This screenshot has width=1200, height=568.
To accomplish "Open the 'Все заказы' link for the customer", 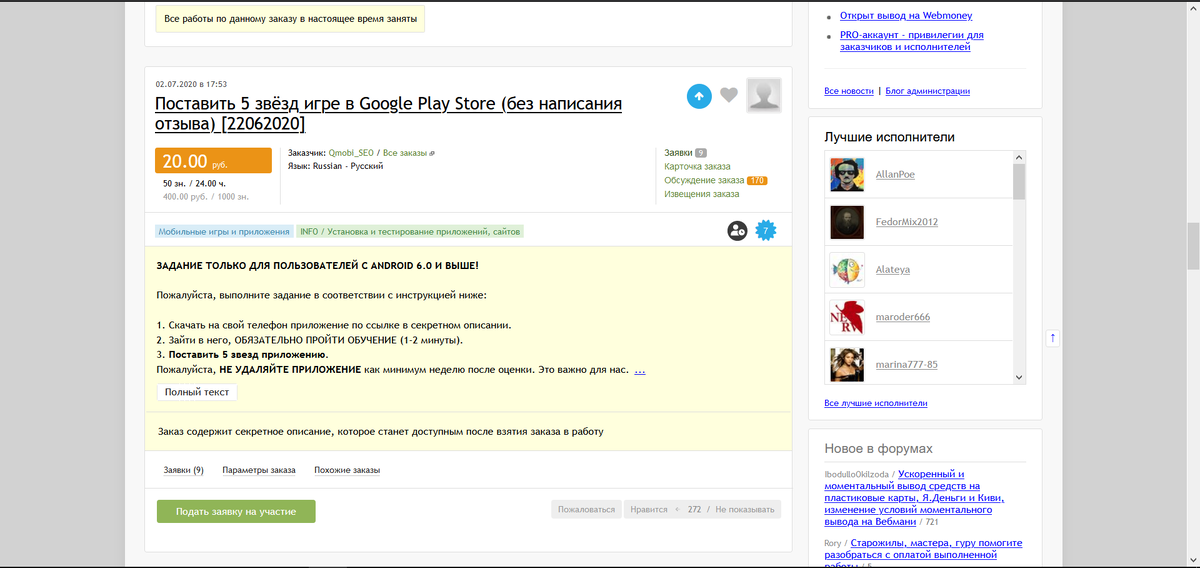I will coord(405,153).
